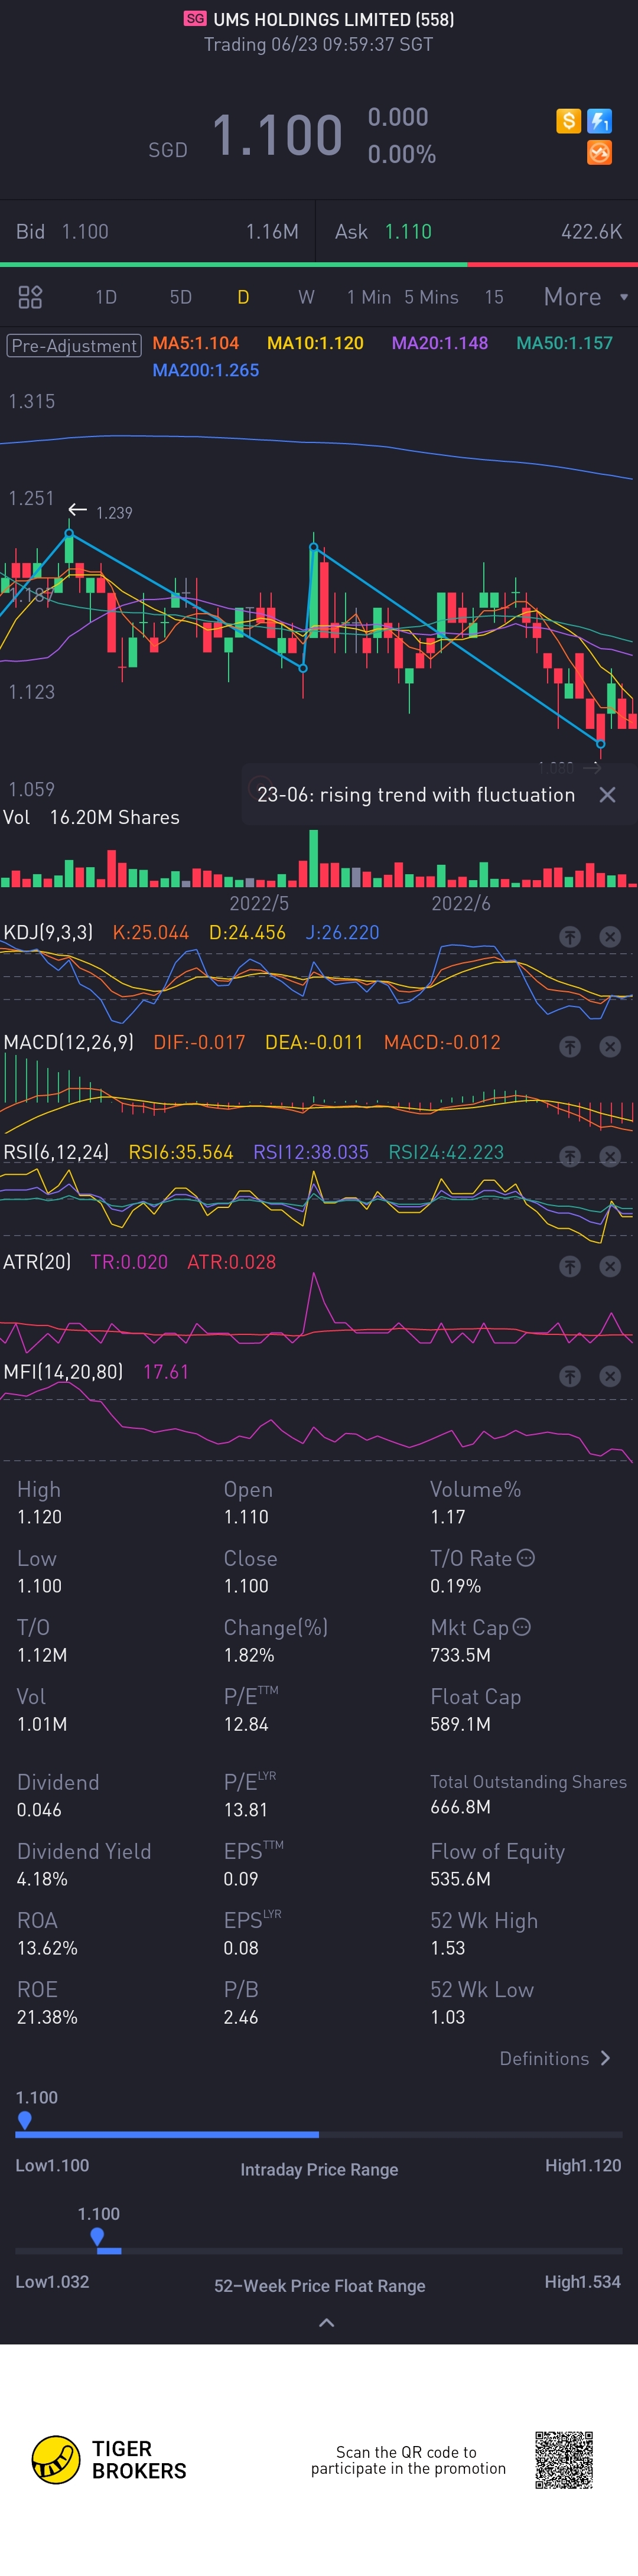Select the D daily candlestick tab
This screenshot has height=2576, width=638.
point(243,297)
